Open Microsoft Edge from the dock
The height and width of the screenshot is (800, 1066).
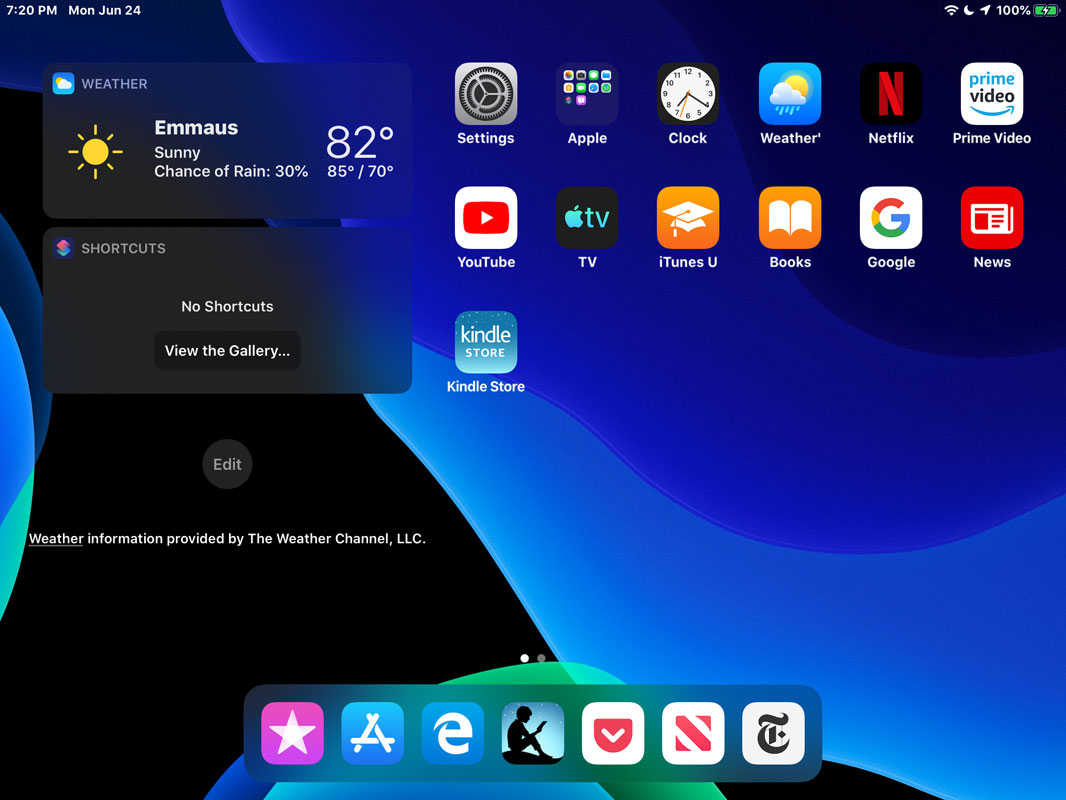point(453,733)
